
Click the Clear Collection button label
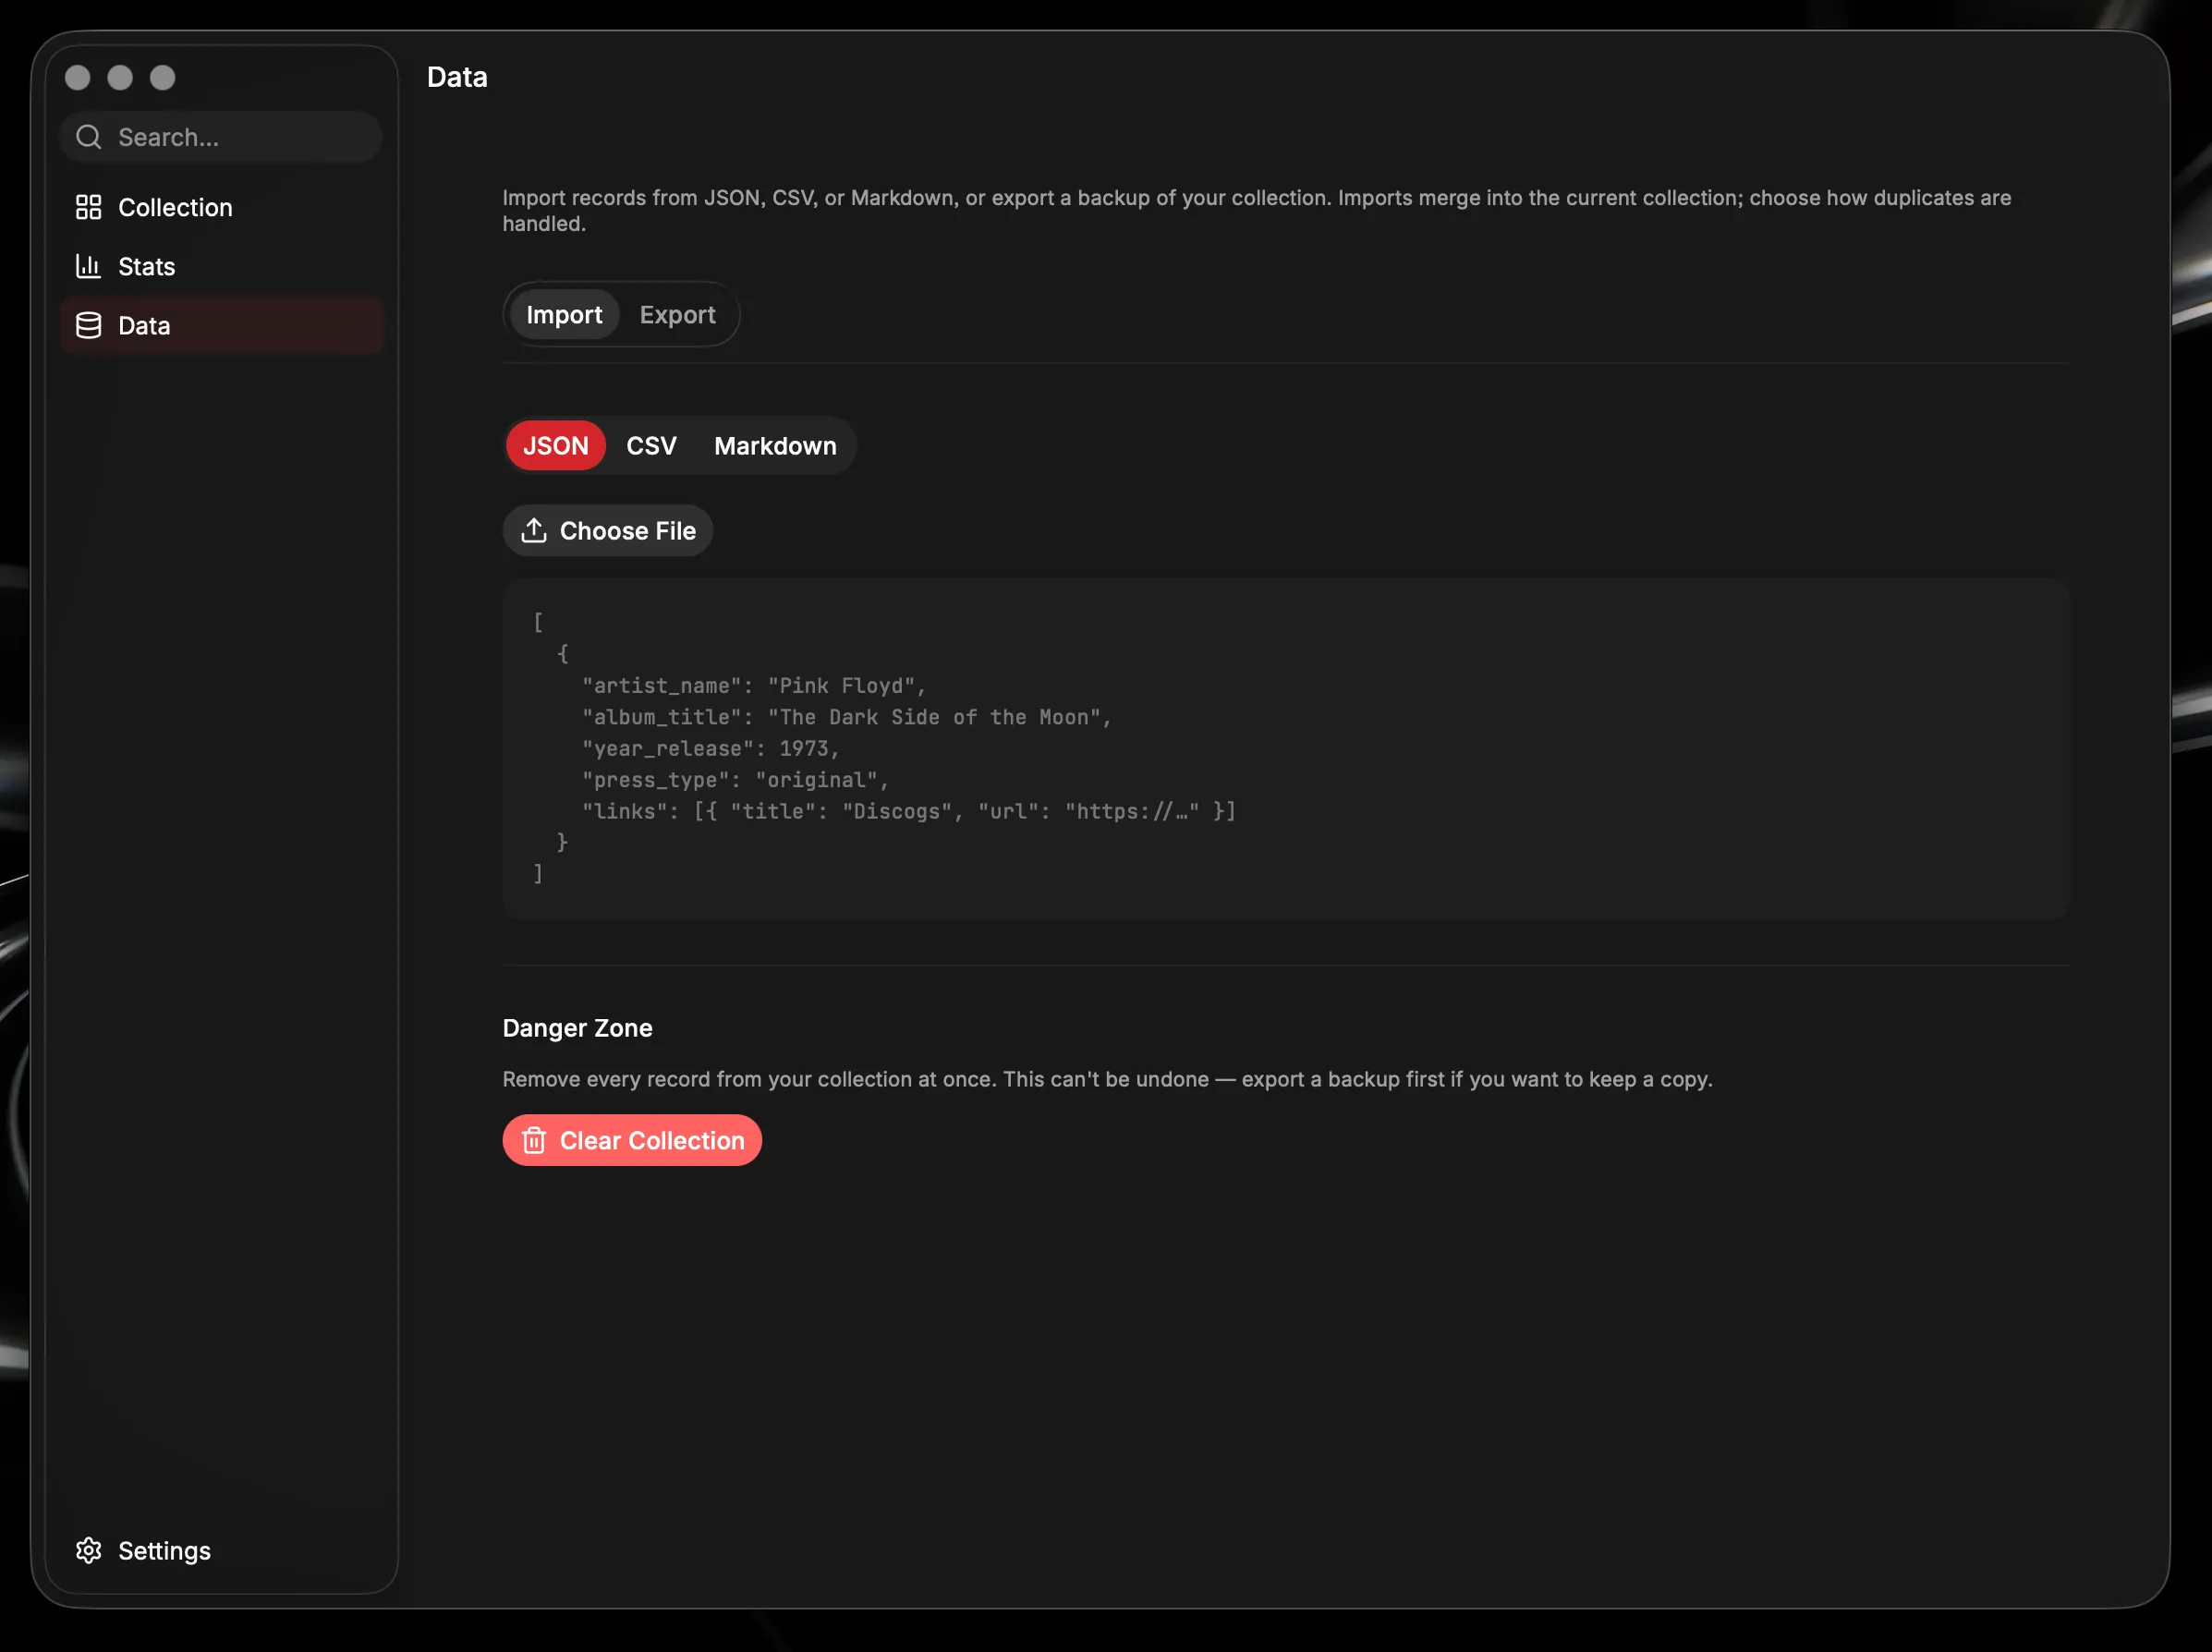pyautogui.click(x=652, y=1140)
